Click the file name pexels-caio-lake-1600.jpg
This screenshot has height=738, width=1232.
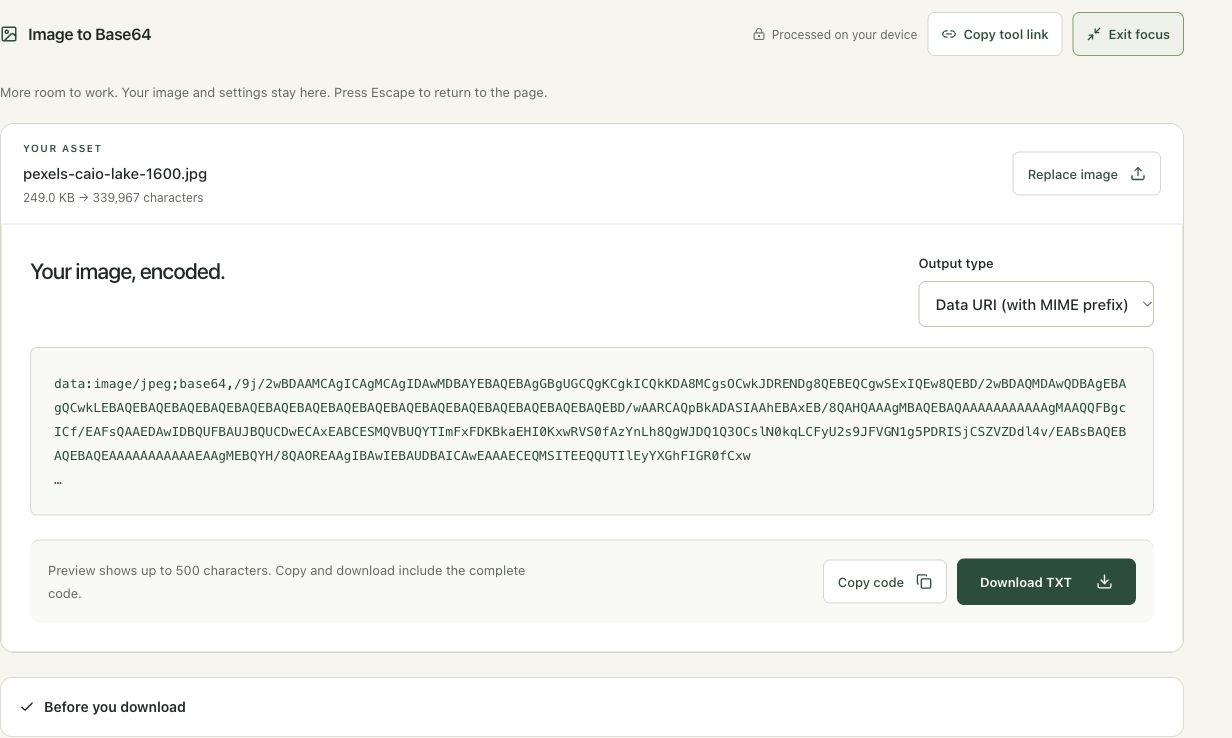pyautogui.click(x=115, y=174)
